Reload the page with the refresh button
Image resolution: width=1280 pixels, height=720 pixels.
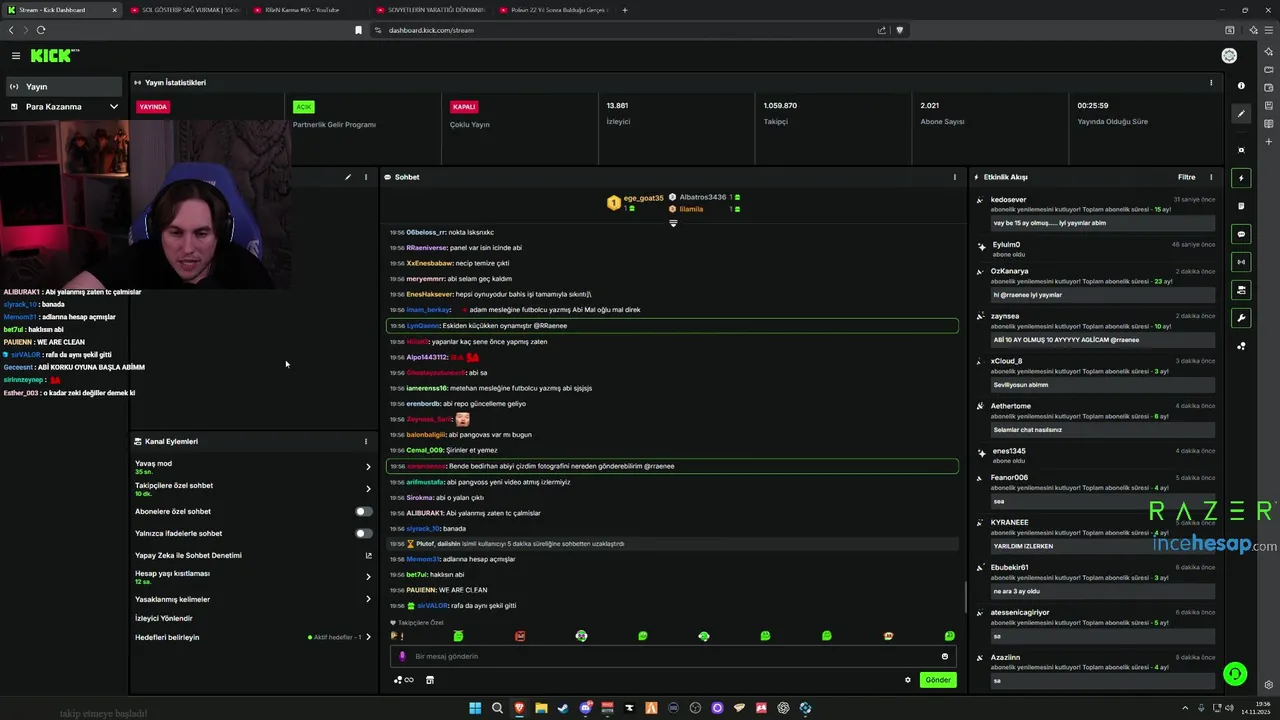[41, 30]
